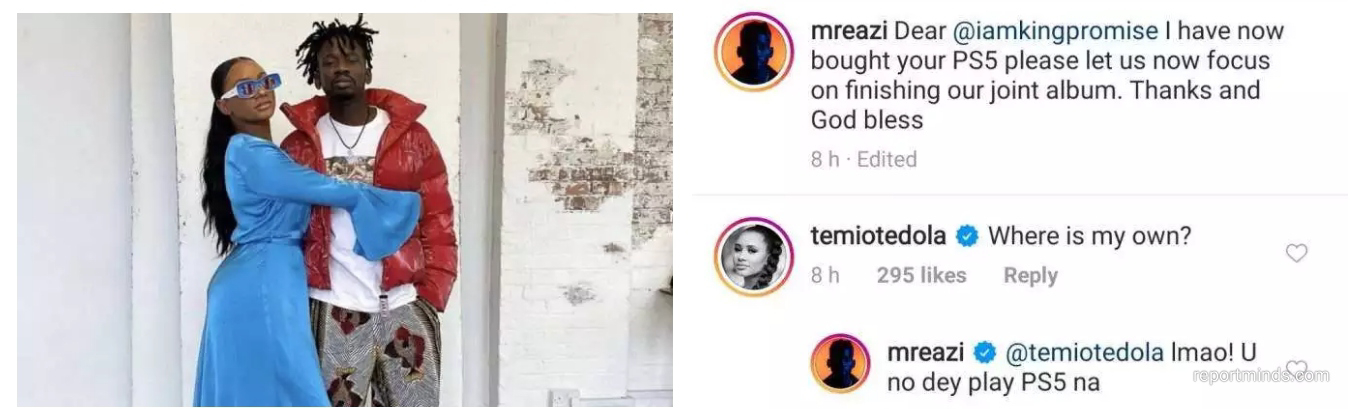The height and width of the screenshot is (409, 1350).
Task: Like temiotedola's comment with heart icon
Action: pyautogui.click(x=1296, y=254)
